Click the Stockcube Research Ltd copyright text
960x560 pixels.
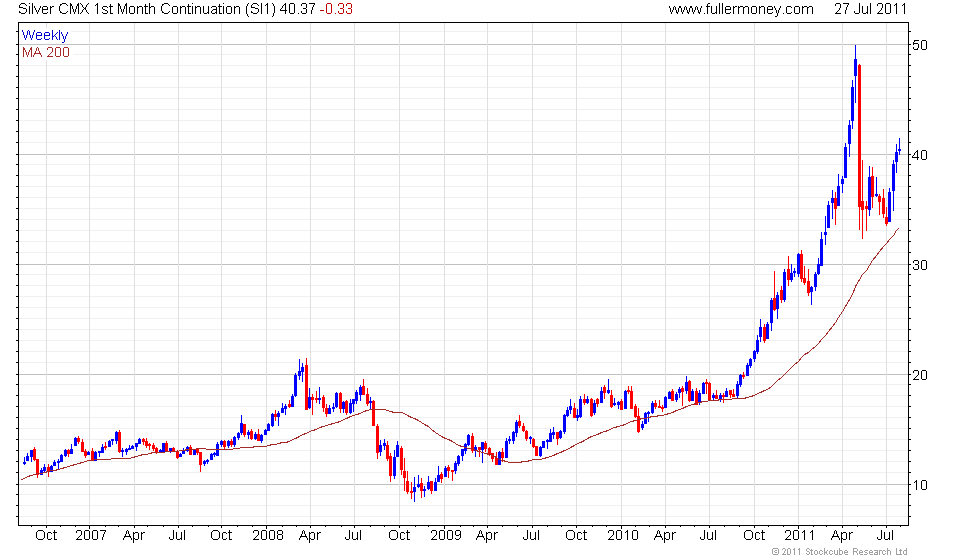tap(839, 552)
